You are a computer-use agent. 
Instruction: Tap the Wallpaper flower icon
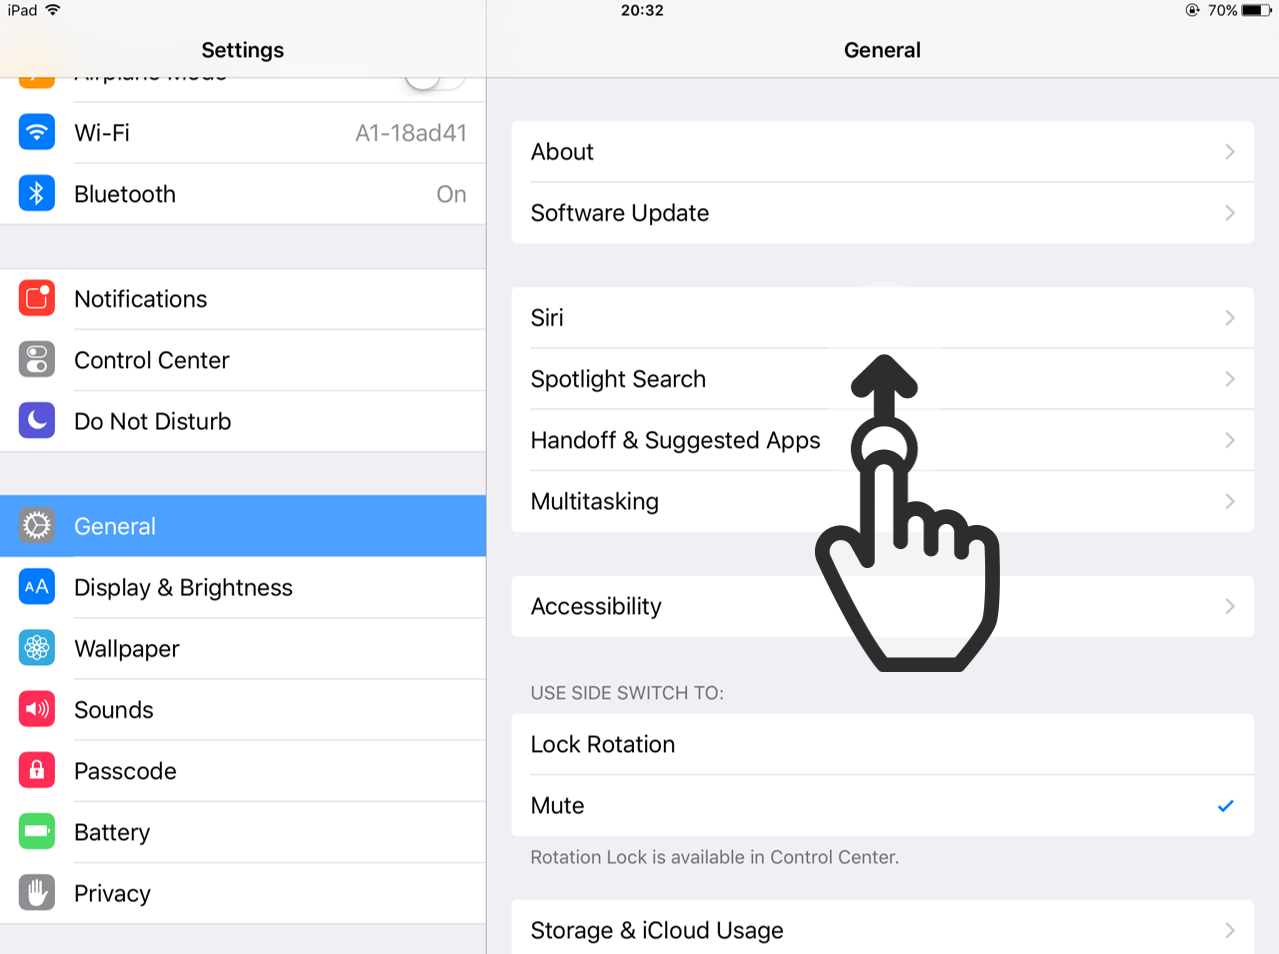(37, 648)
